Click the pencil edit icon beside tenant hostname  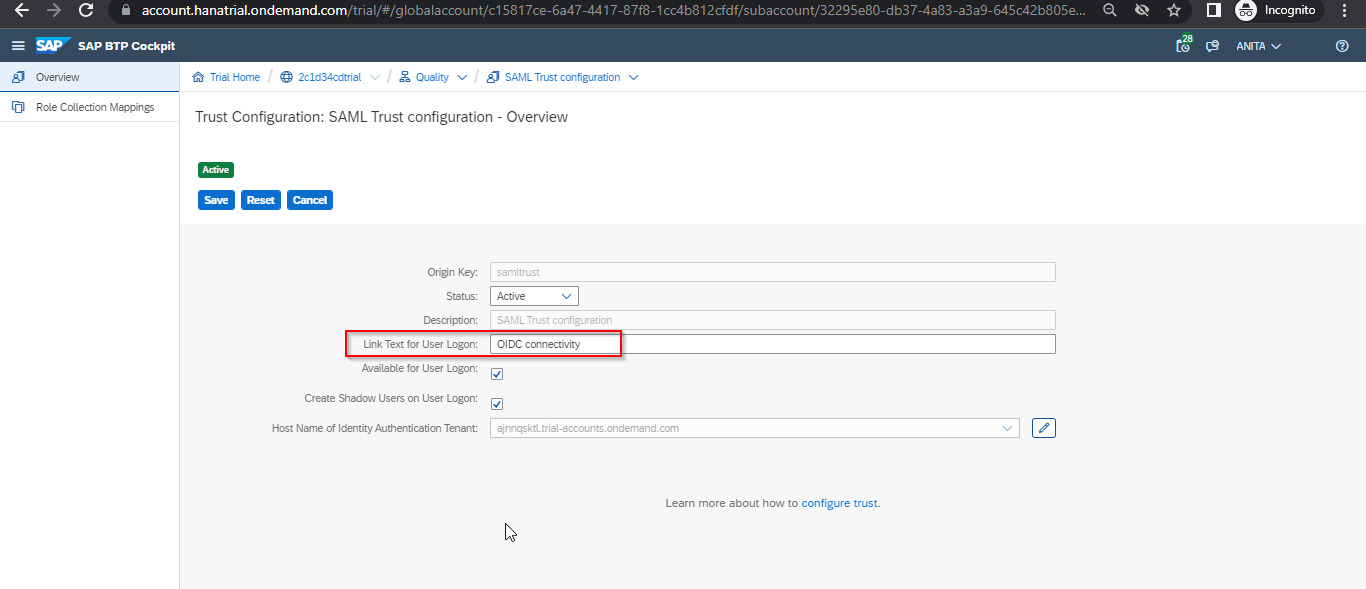click(x=1043, y=427)
